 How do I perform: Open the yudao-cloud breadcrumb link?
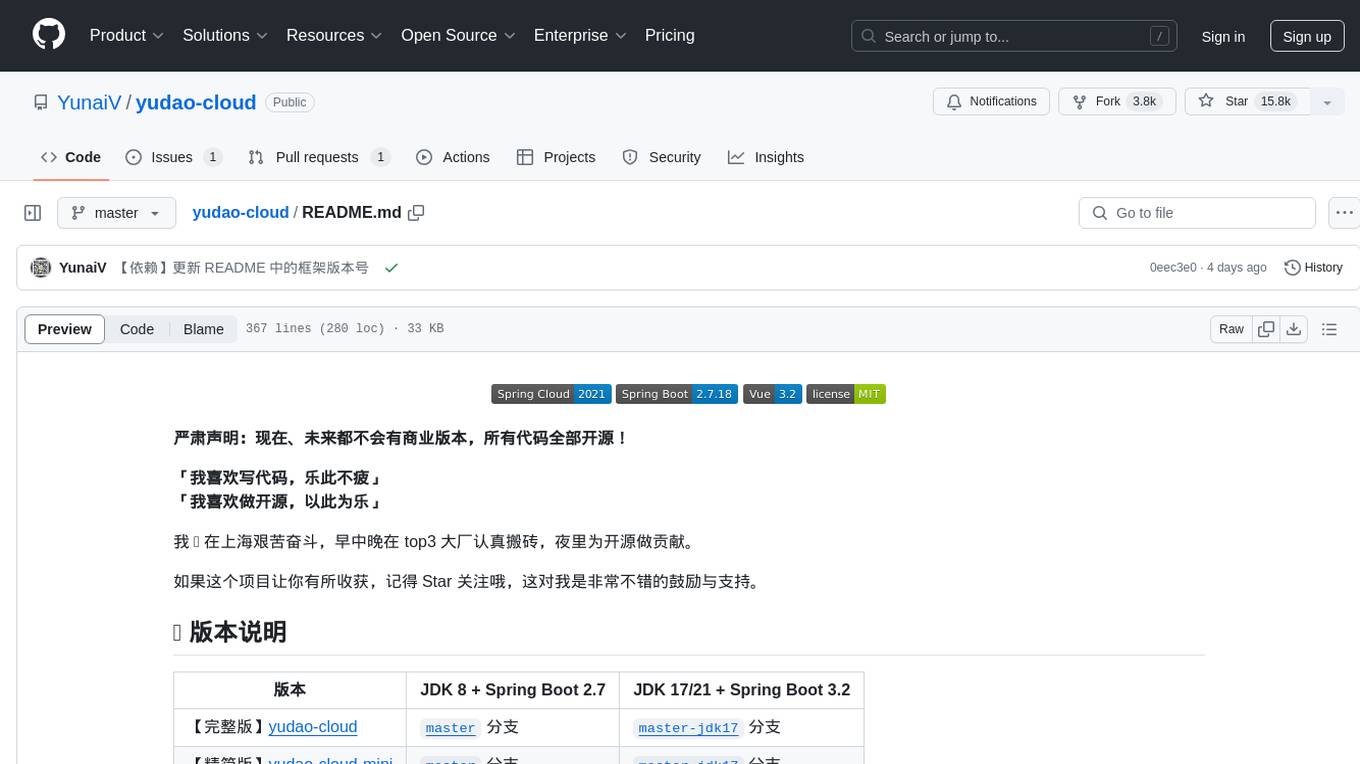click(240, 212)
